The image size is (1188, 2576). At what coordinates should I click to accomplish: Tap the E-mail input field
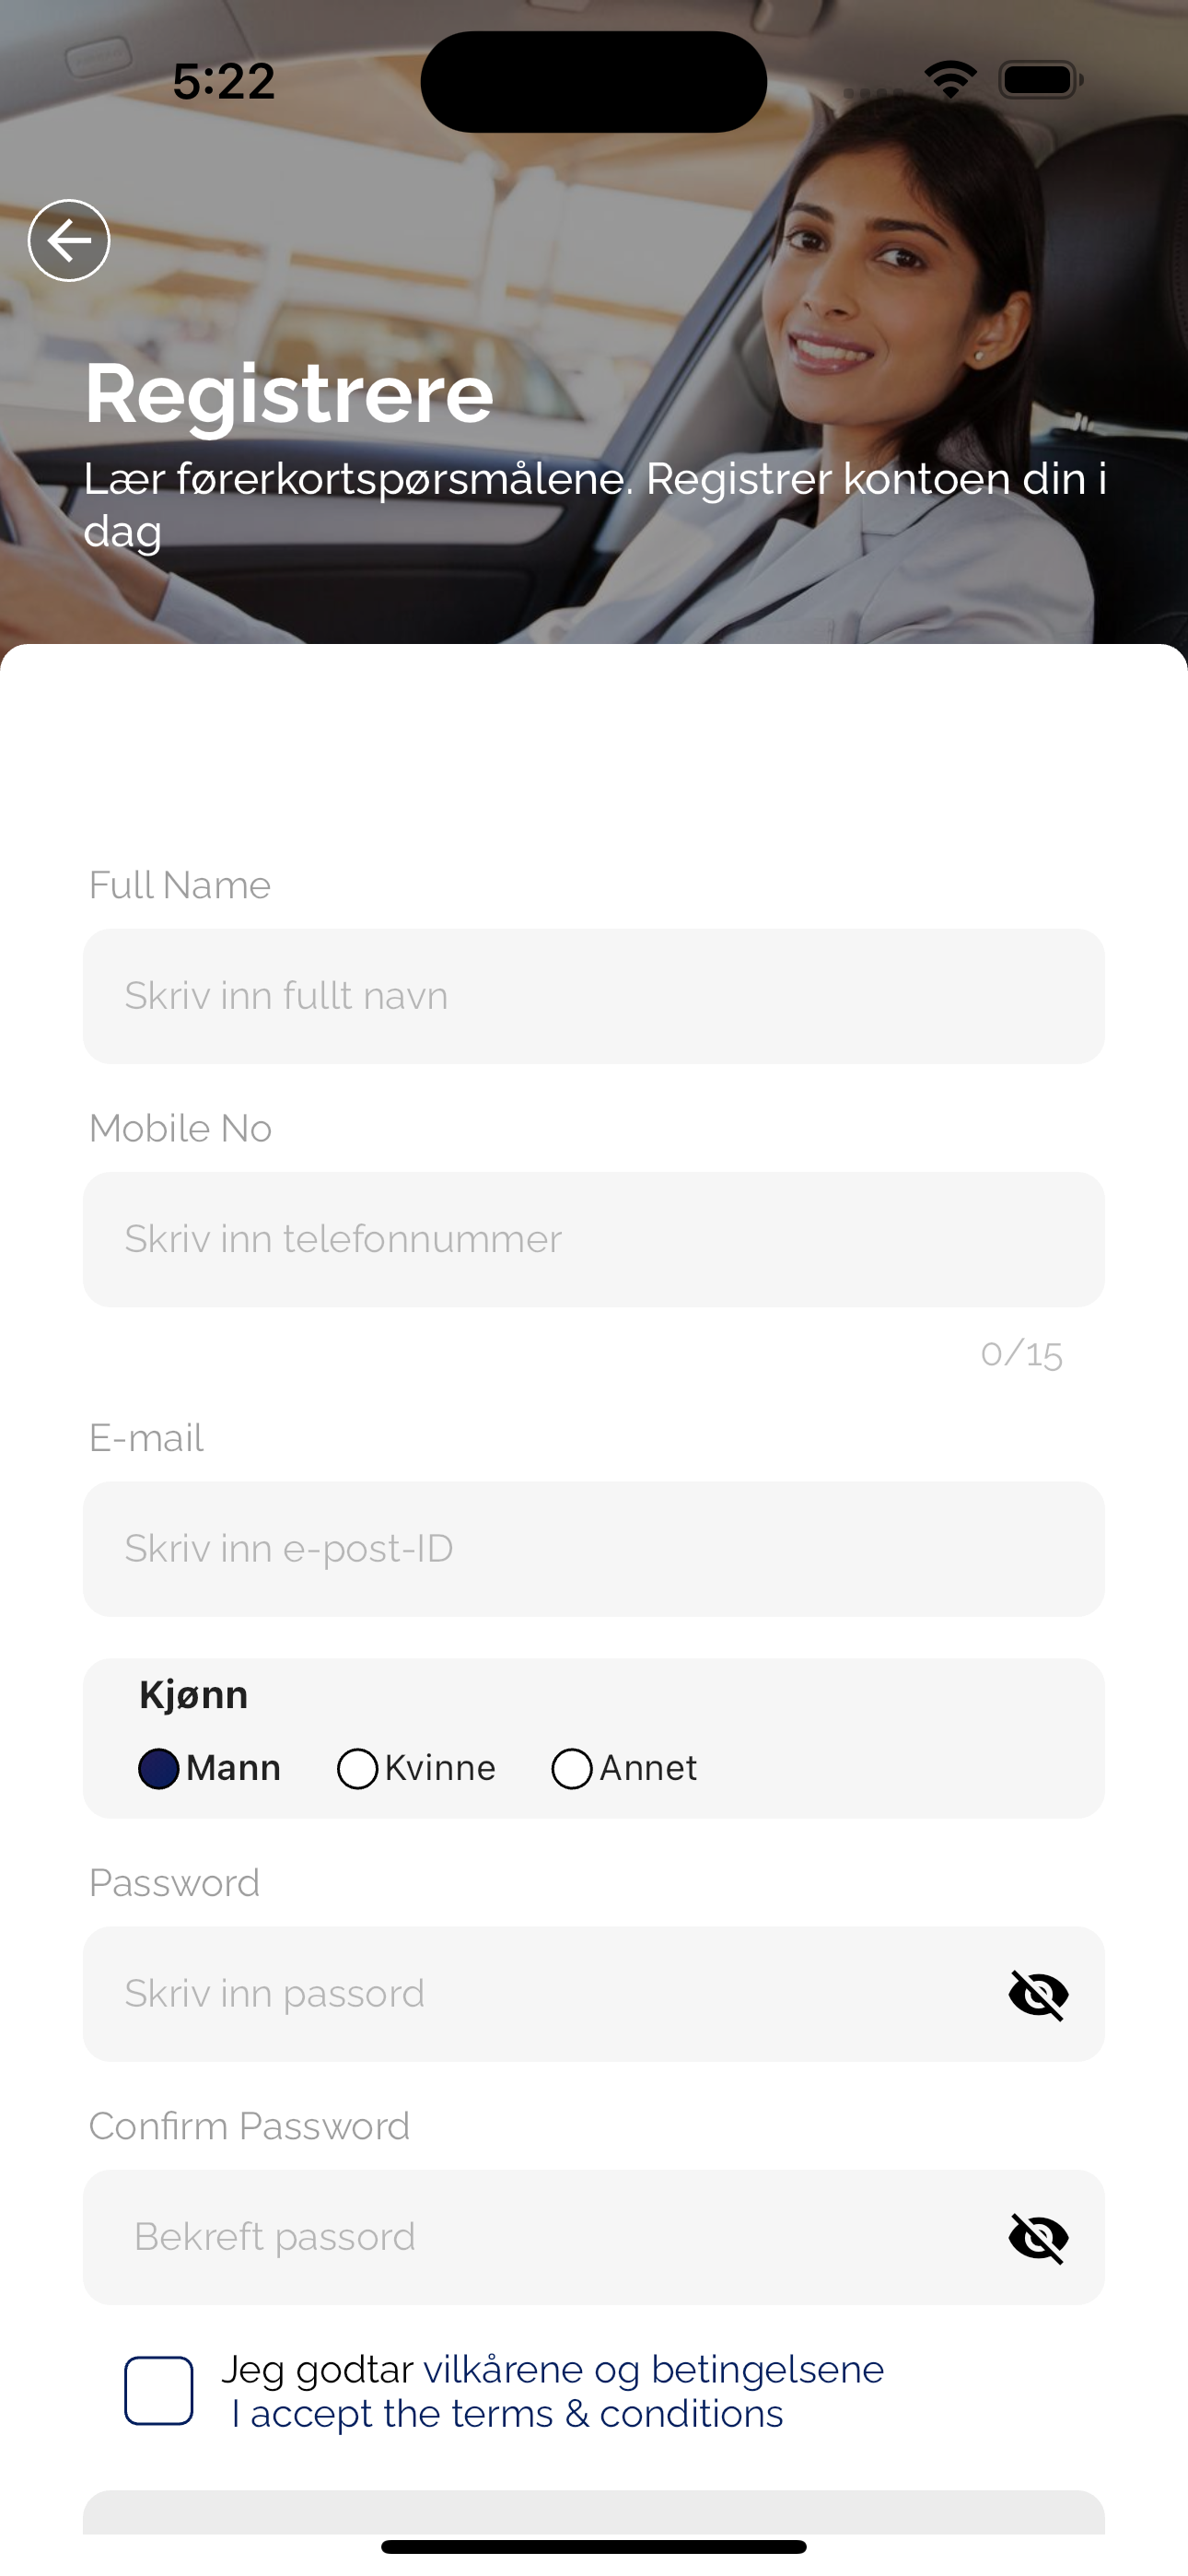pyautogui.click(x=593, y=1548)
